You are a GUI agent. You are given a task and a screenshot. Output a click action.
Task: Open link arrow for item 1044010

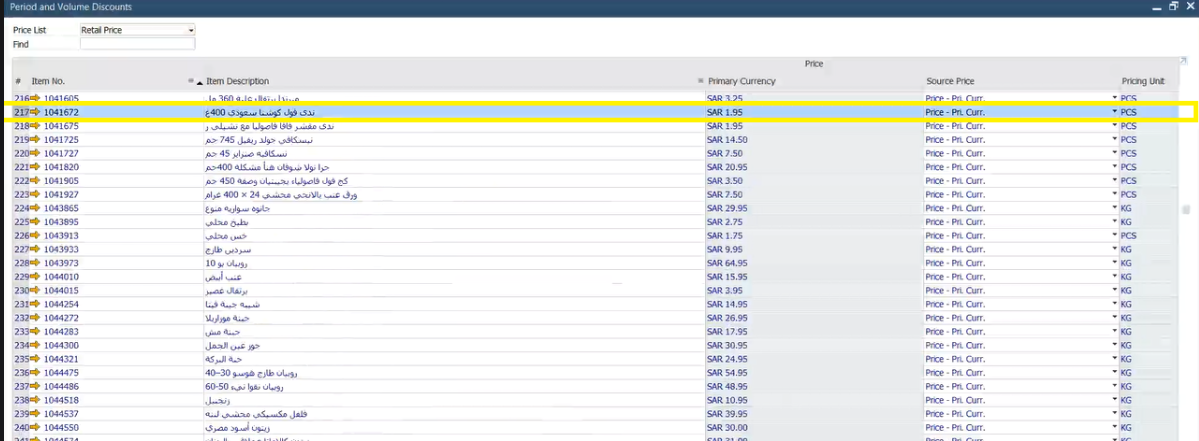point(34,277)
